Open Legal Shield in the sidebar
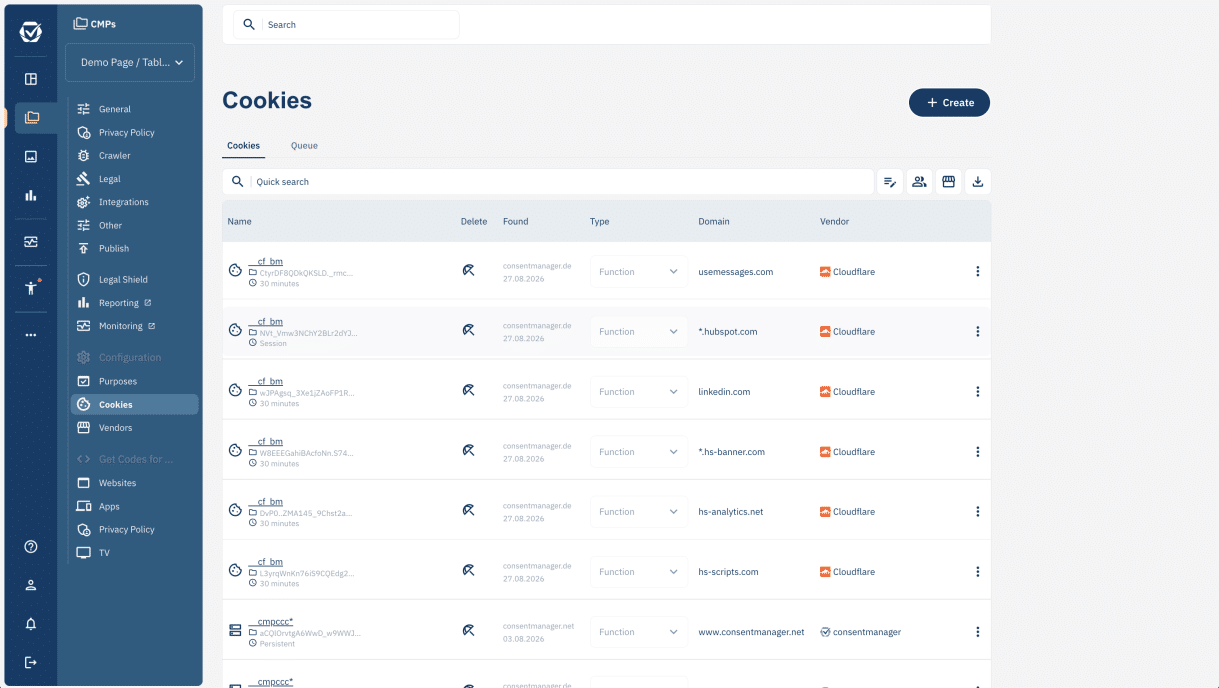Image resolution: width=1219 pixels, height=688 pixels. click(123, 280)
